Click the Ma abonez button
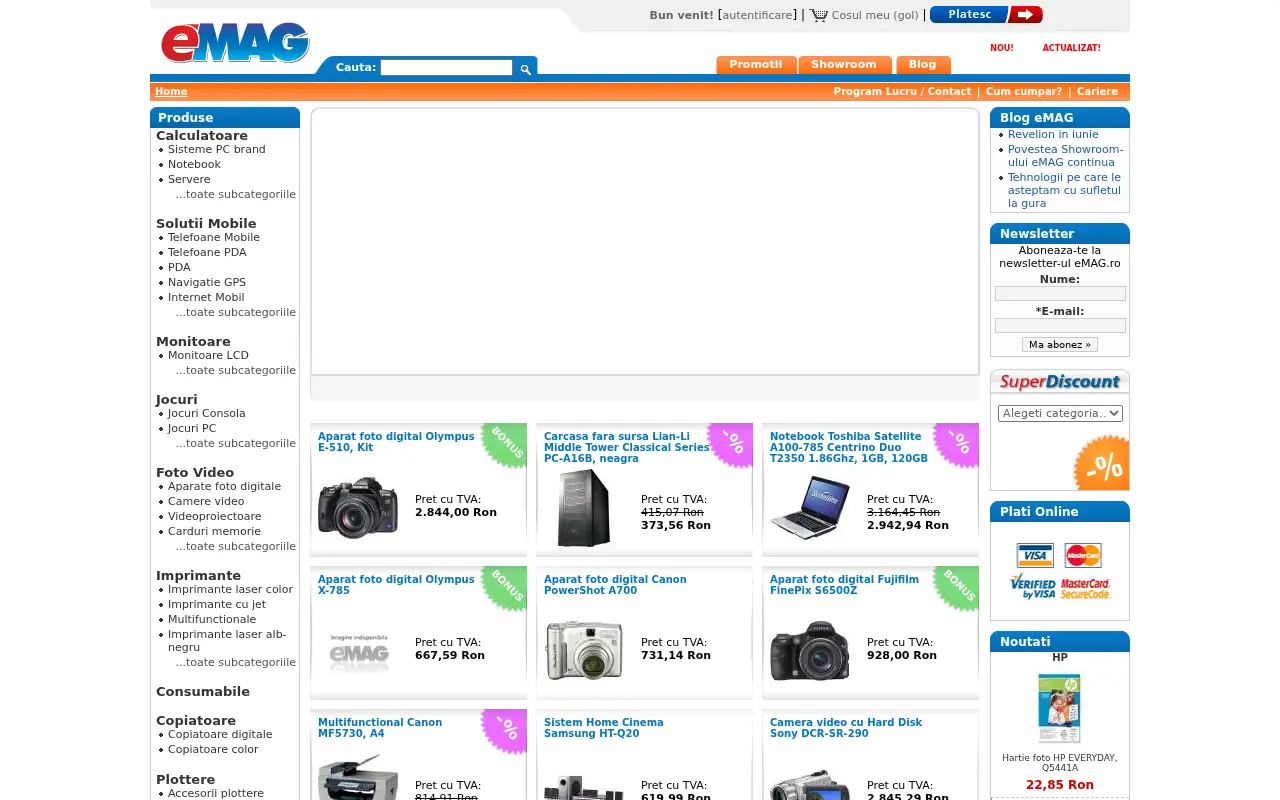The image size is (1280, 800). [x=1060, y=344]
